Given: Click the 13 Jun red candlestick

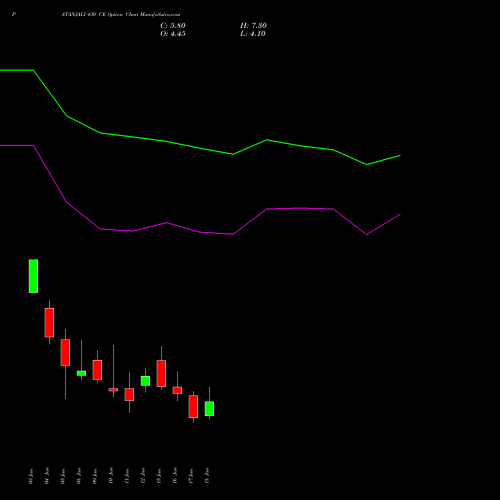Looking at the screenshot, I should [x=161, y=373].
